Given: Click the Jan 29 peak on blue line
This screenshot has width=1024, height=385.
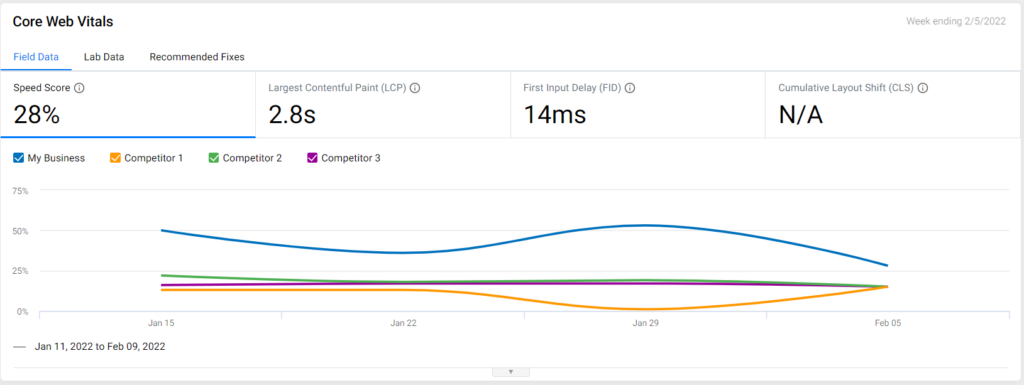Looking at the screenshot, I should [645, 226].
